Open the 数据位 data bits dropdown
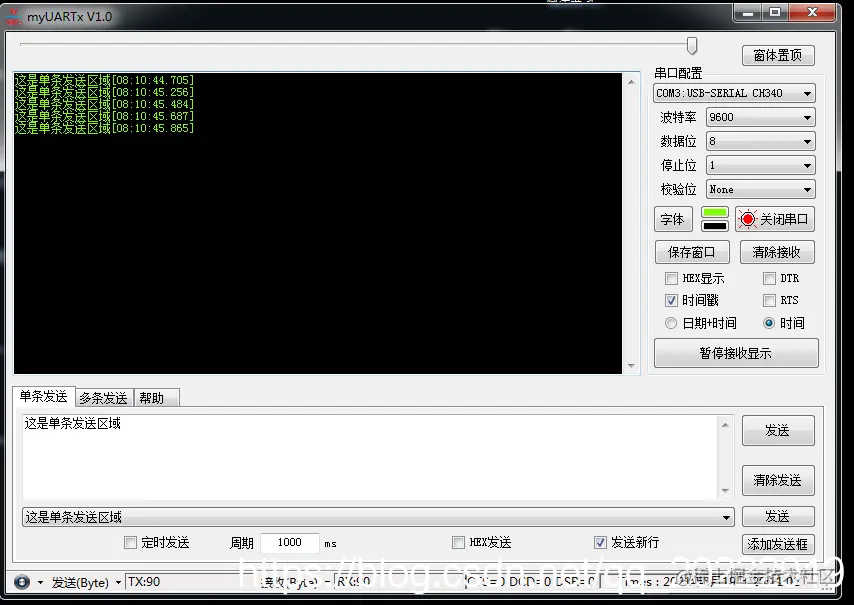Viewport: 854px width, 605px height. click(x=760, y=142)
